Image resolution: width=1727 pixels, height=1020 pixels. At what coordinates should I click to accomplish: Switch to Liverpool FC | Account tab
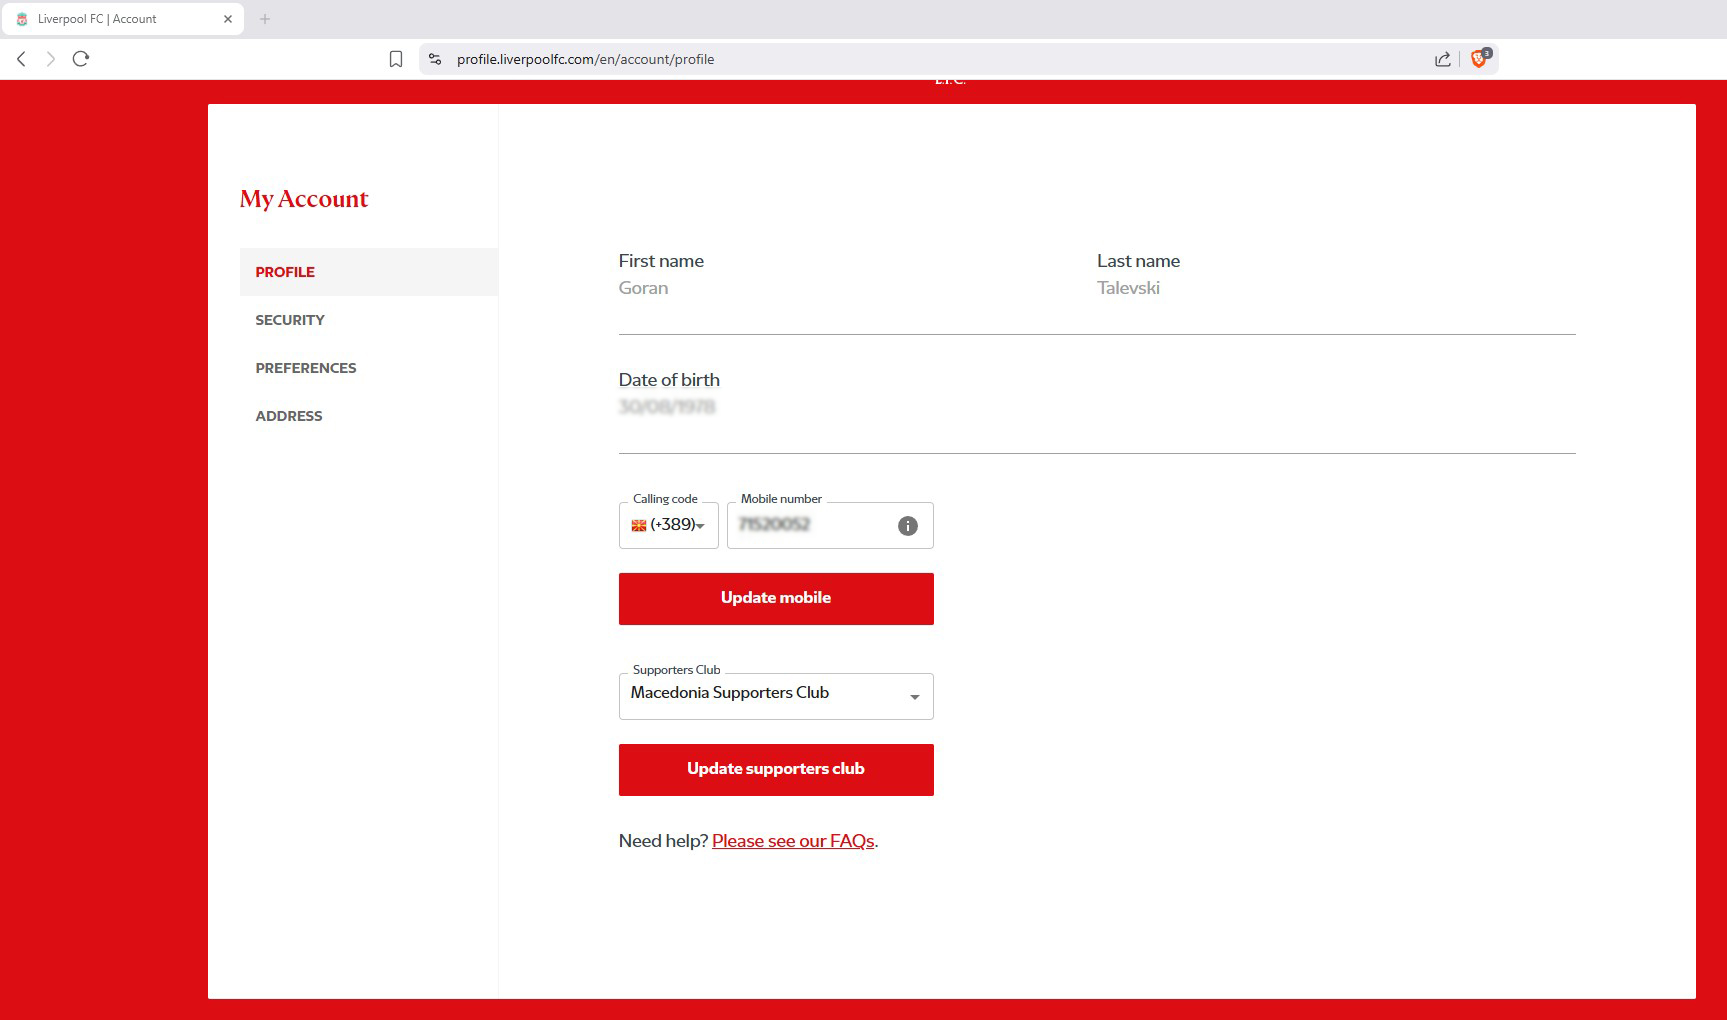point(122,19)
